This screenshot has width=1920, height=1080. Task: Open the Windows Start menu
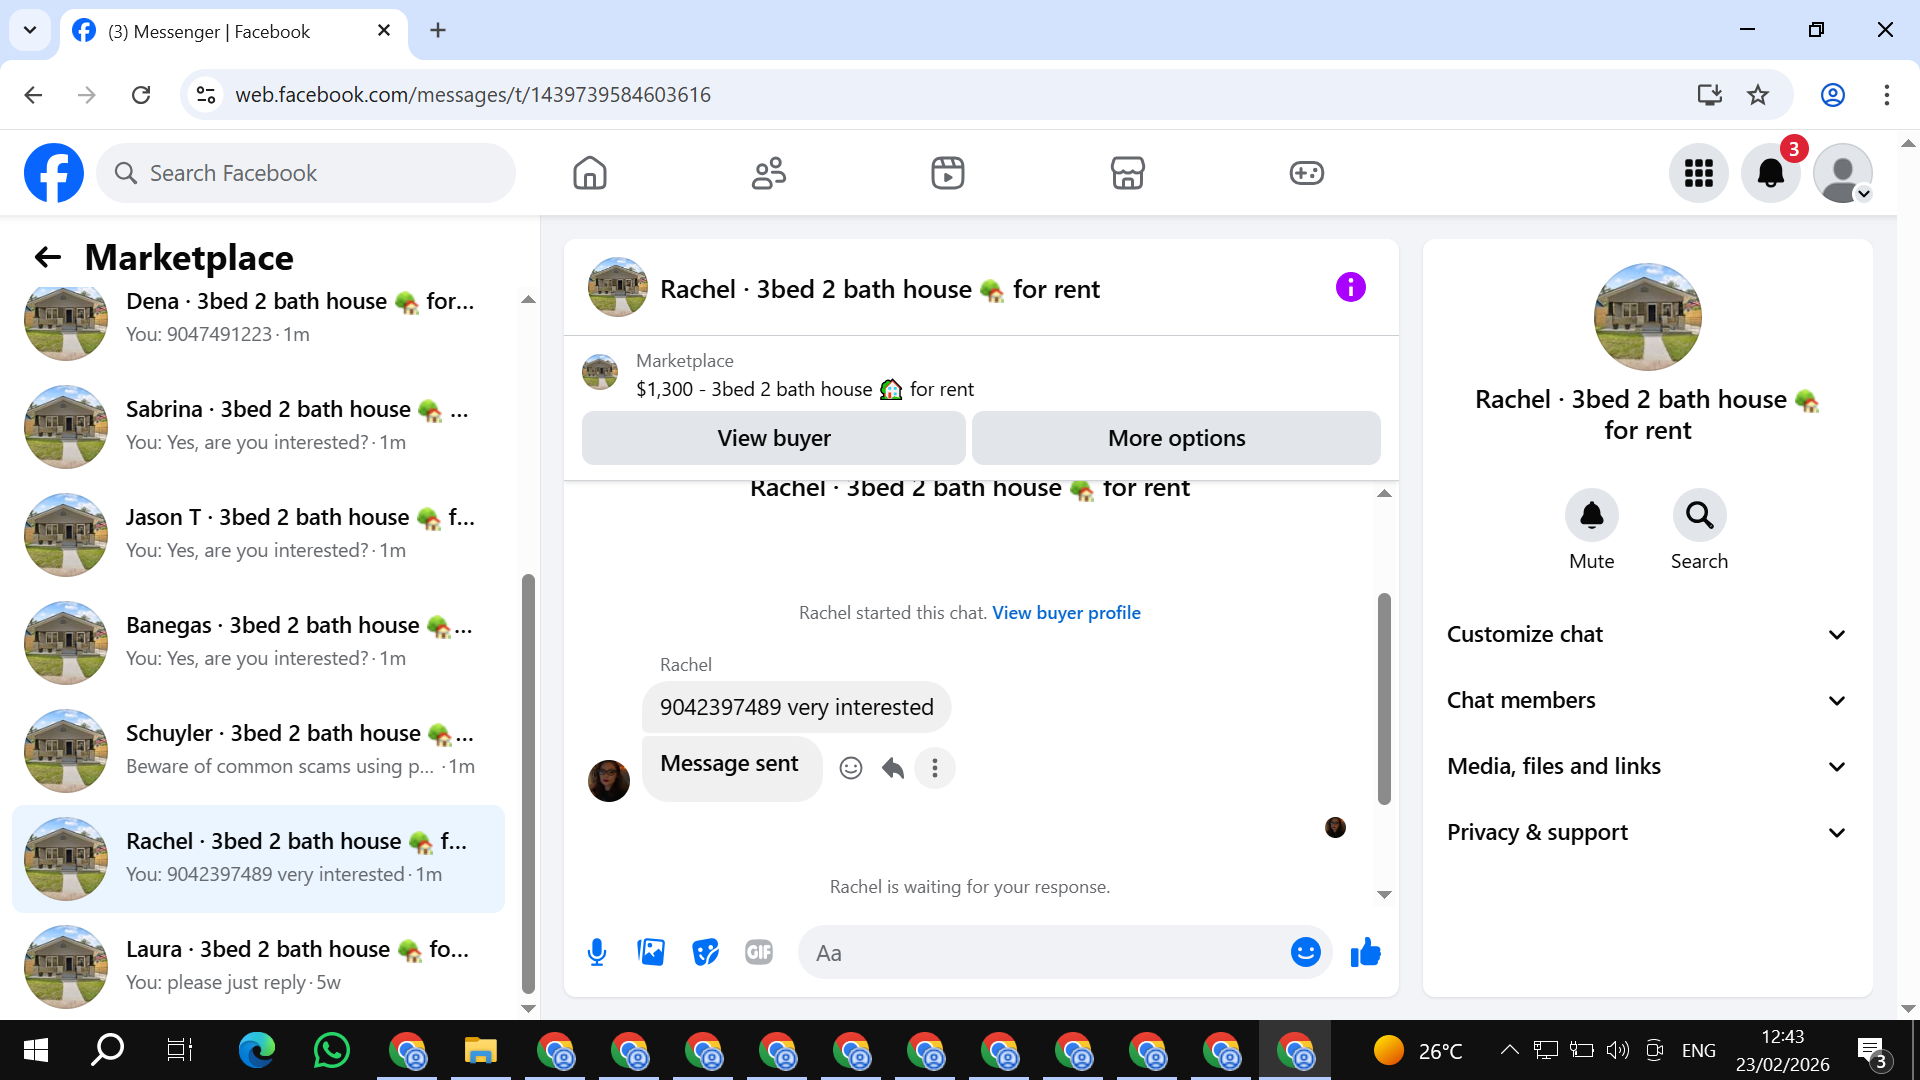click(x=35, y=1050)
